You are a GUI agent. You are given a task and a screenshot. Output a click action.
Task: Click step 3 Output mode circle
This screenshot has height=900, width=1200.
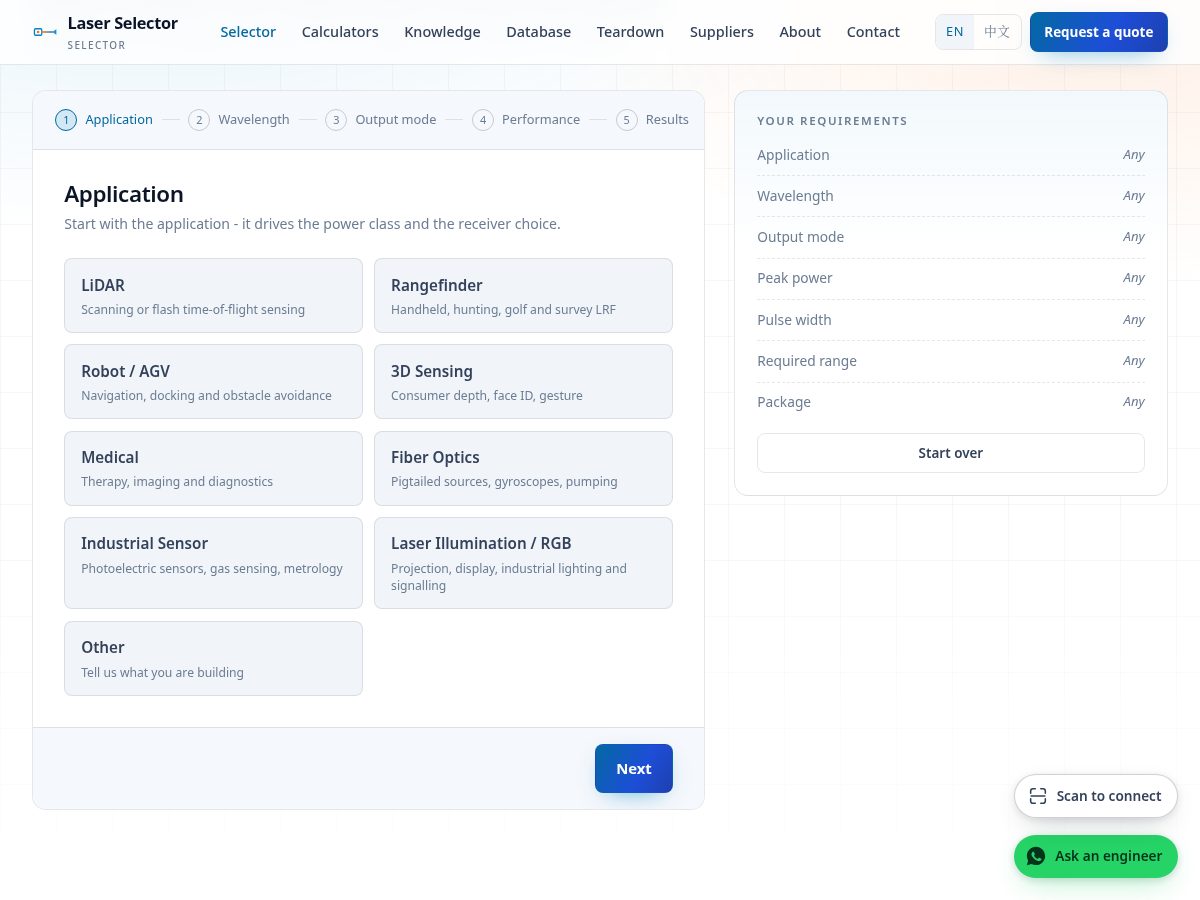click(336, 120)
